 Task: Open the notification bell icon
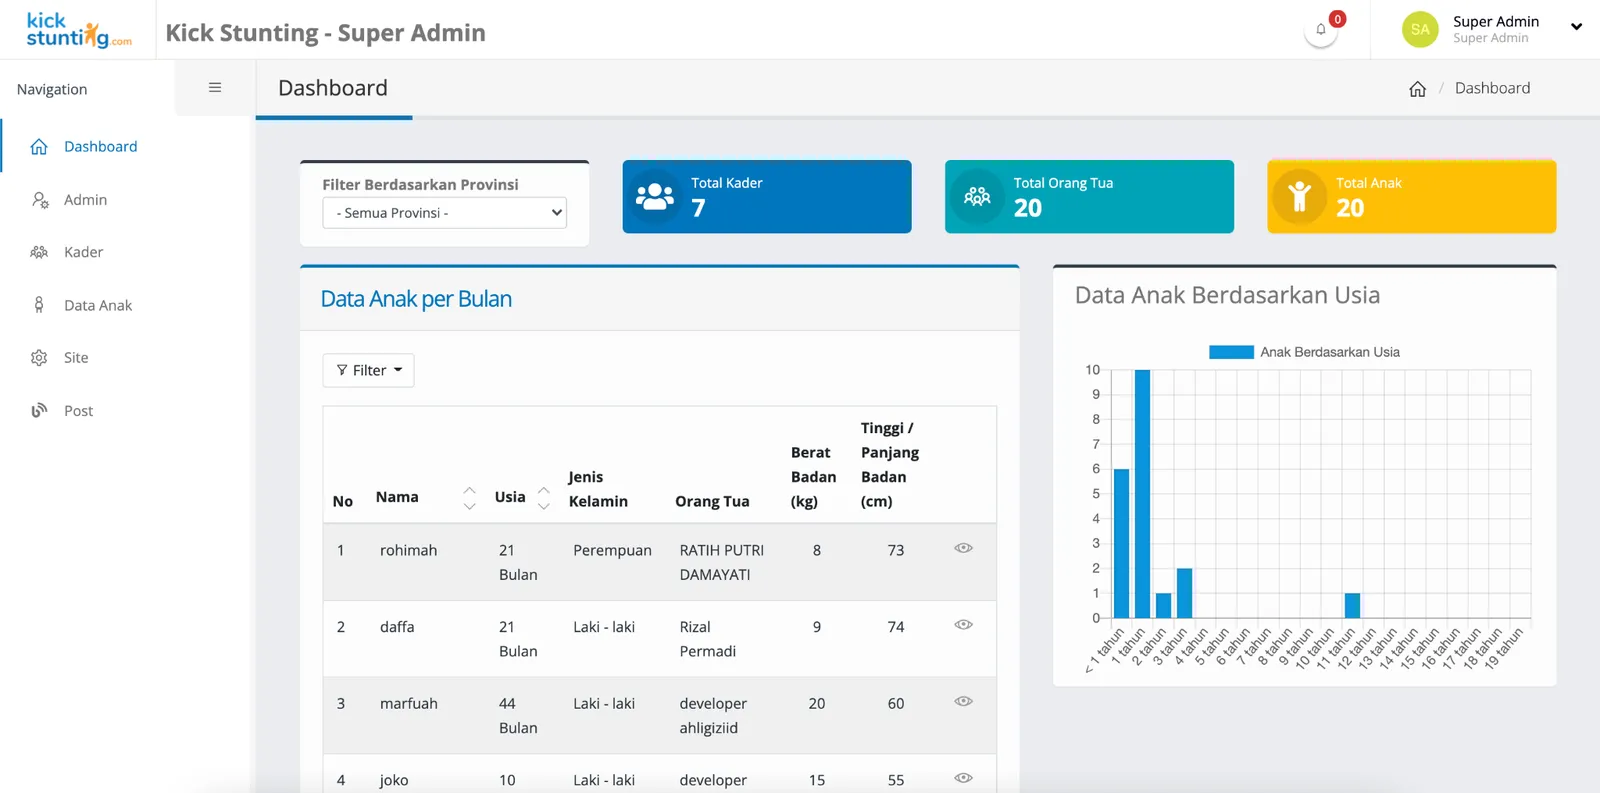[x=1321, y=29]
